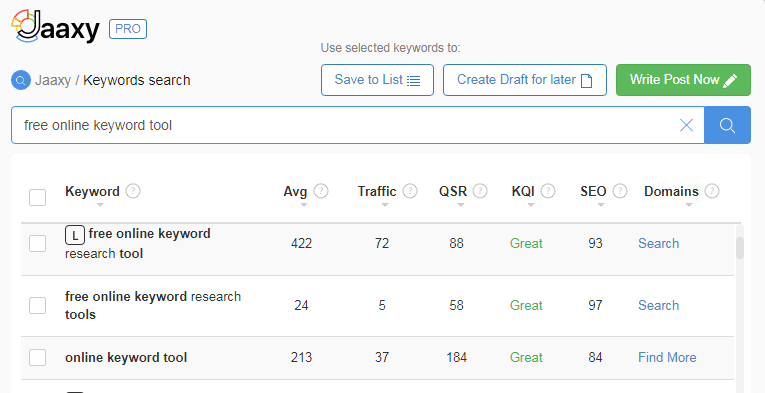Click SEO value 93
Image resolution: width=765 pixels, height=393 pixels.
[595, 243]
